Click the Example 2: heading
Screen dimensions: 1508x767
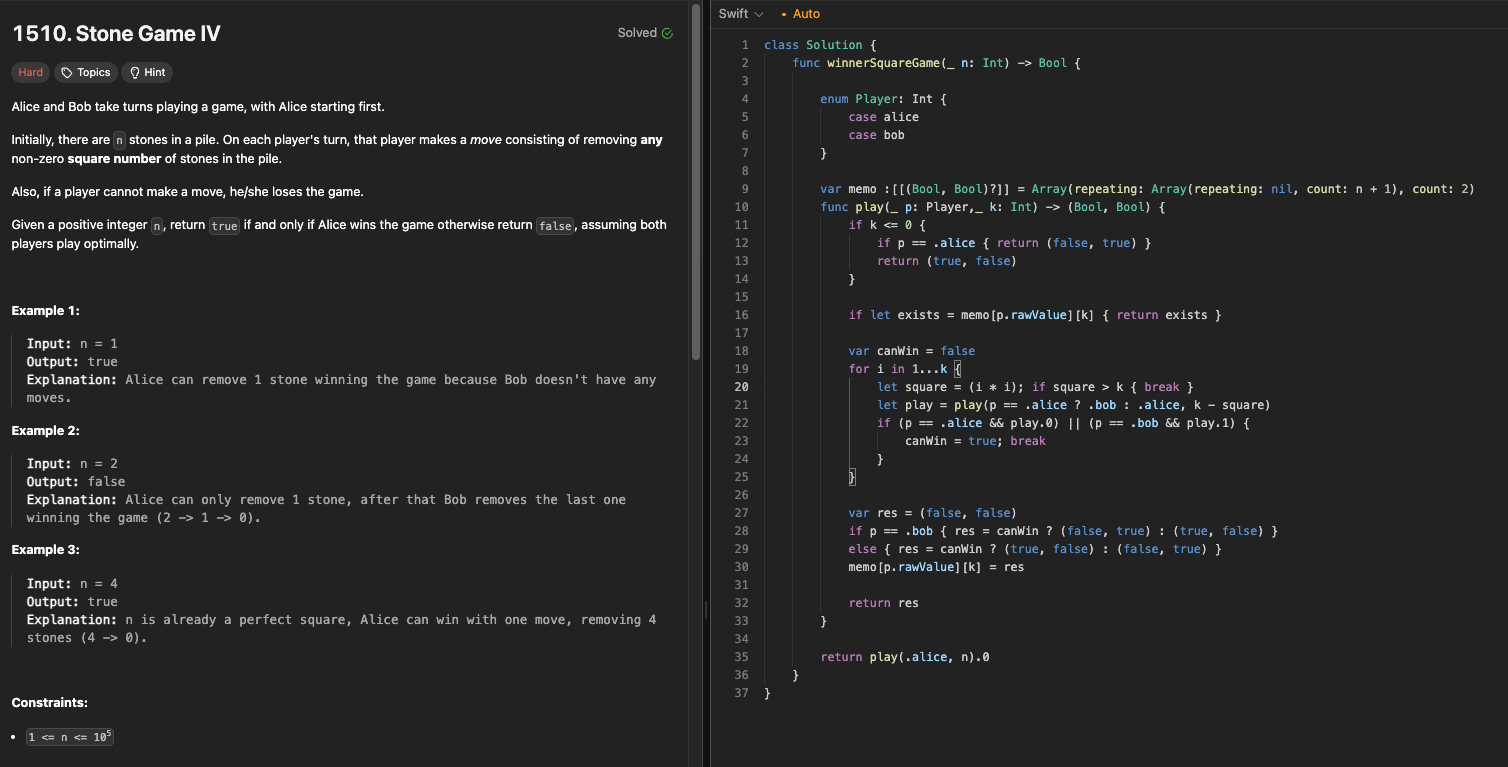[45, 431]
